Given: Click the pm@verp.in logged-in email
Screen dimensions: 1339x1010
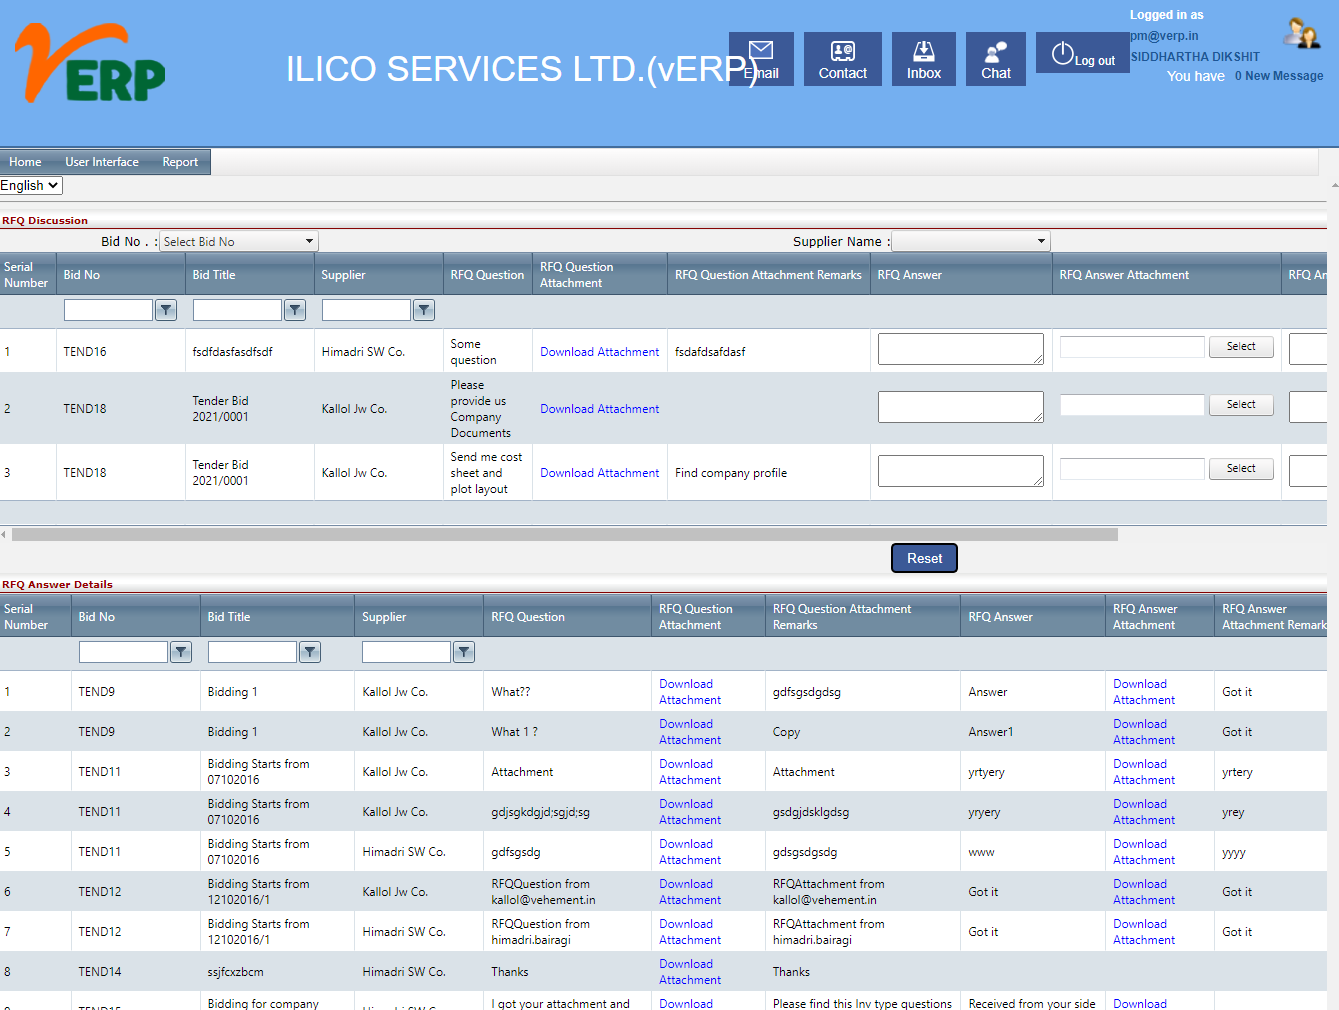Looking at the screenshot, I should pyautogui.click(x=1164, y=36).
